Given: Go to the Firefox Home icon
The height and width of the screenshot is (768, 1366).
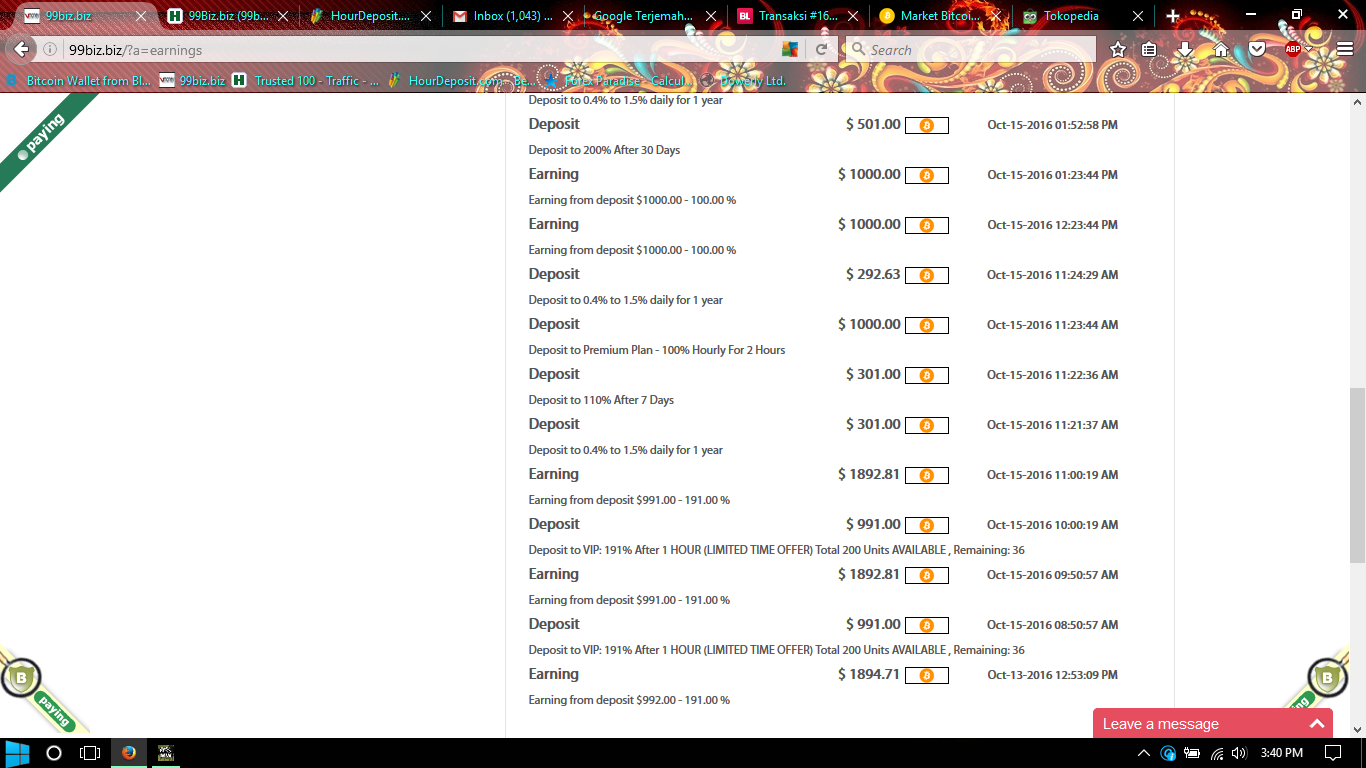Looking at the screenshot, I should coord(1221,49).
